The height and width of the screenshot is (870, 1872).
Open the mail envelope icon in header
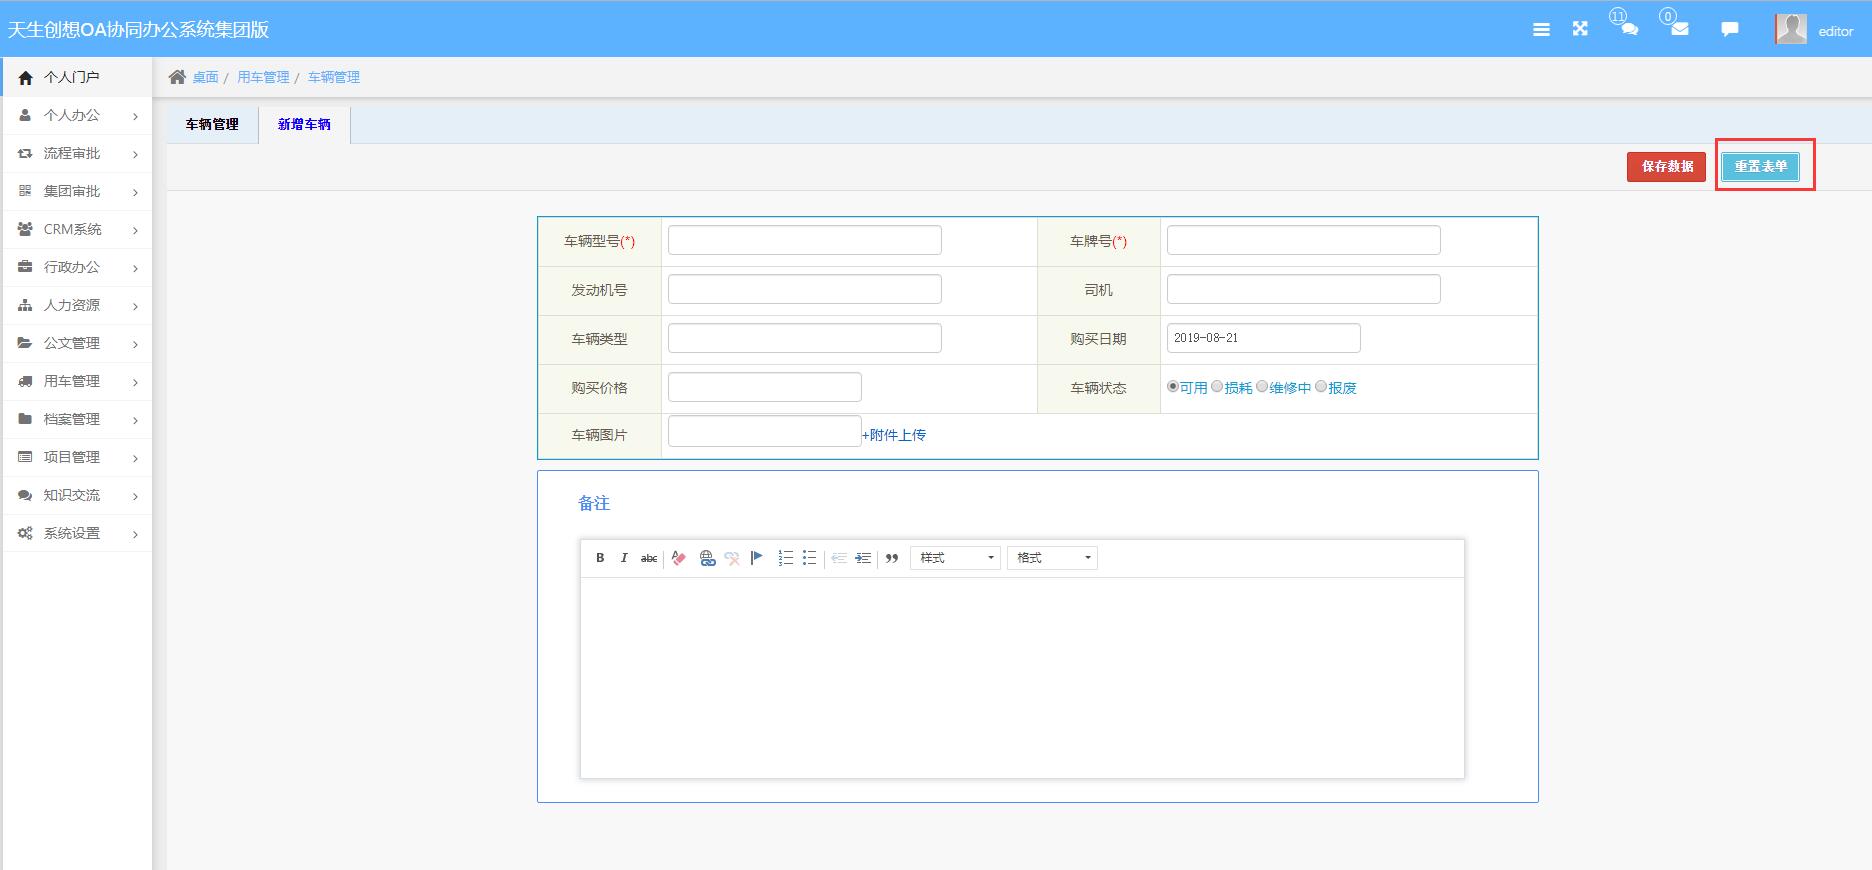pos(1680,29)
